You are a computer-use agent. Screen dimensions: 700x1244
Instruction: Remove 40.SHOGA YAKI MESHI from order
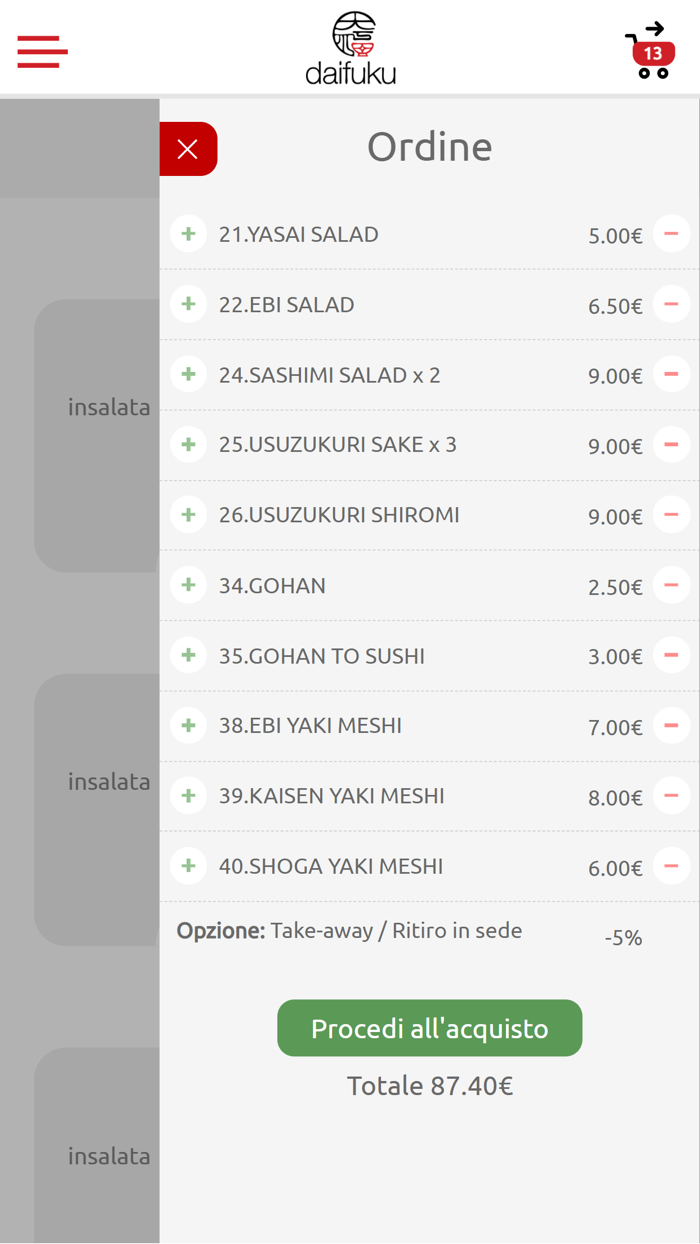(671, 865)
